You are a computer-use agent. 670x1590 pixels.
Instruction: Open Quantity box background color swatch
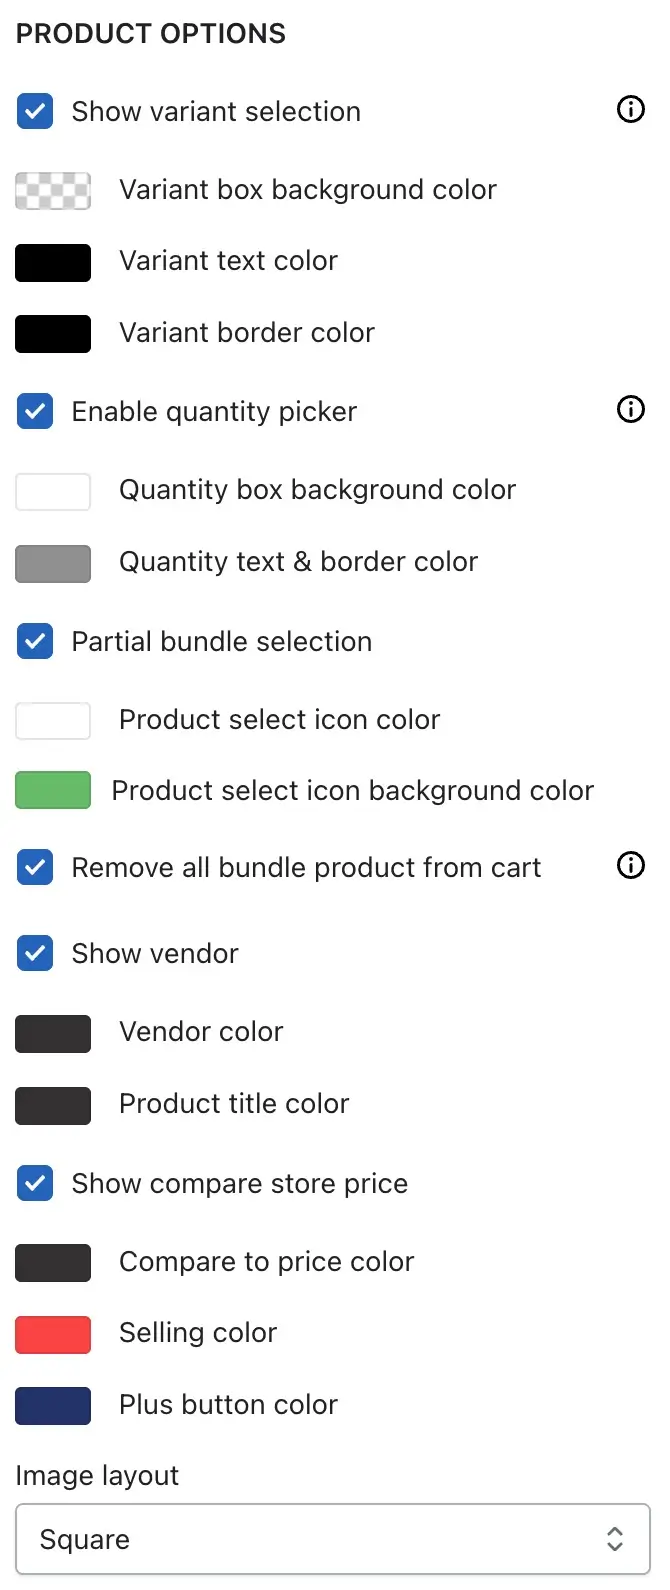click(x=53, y=492)
